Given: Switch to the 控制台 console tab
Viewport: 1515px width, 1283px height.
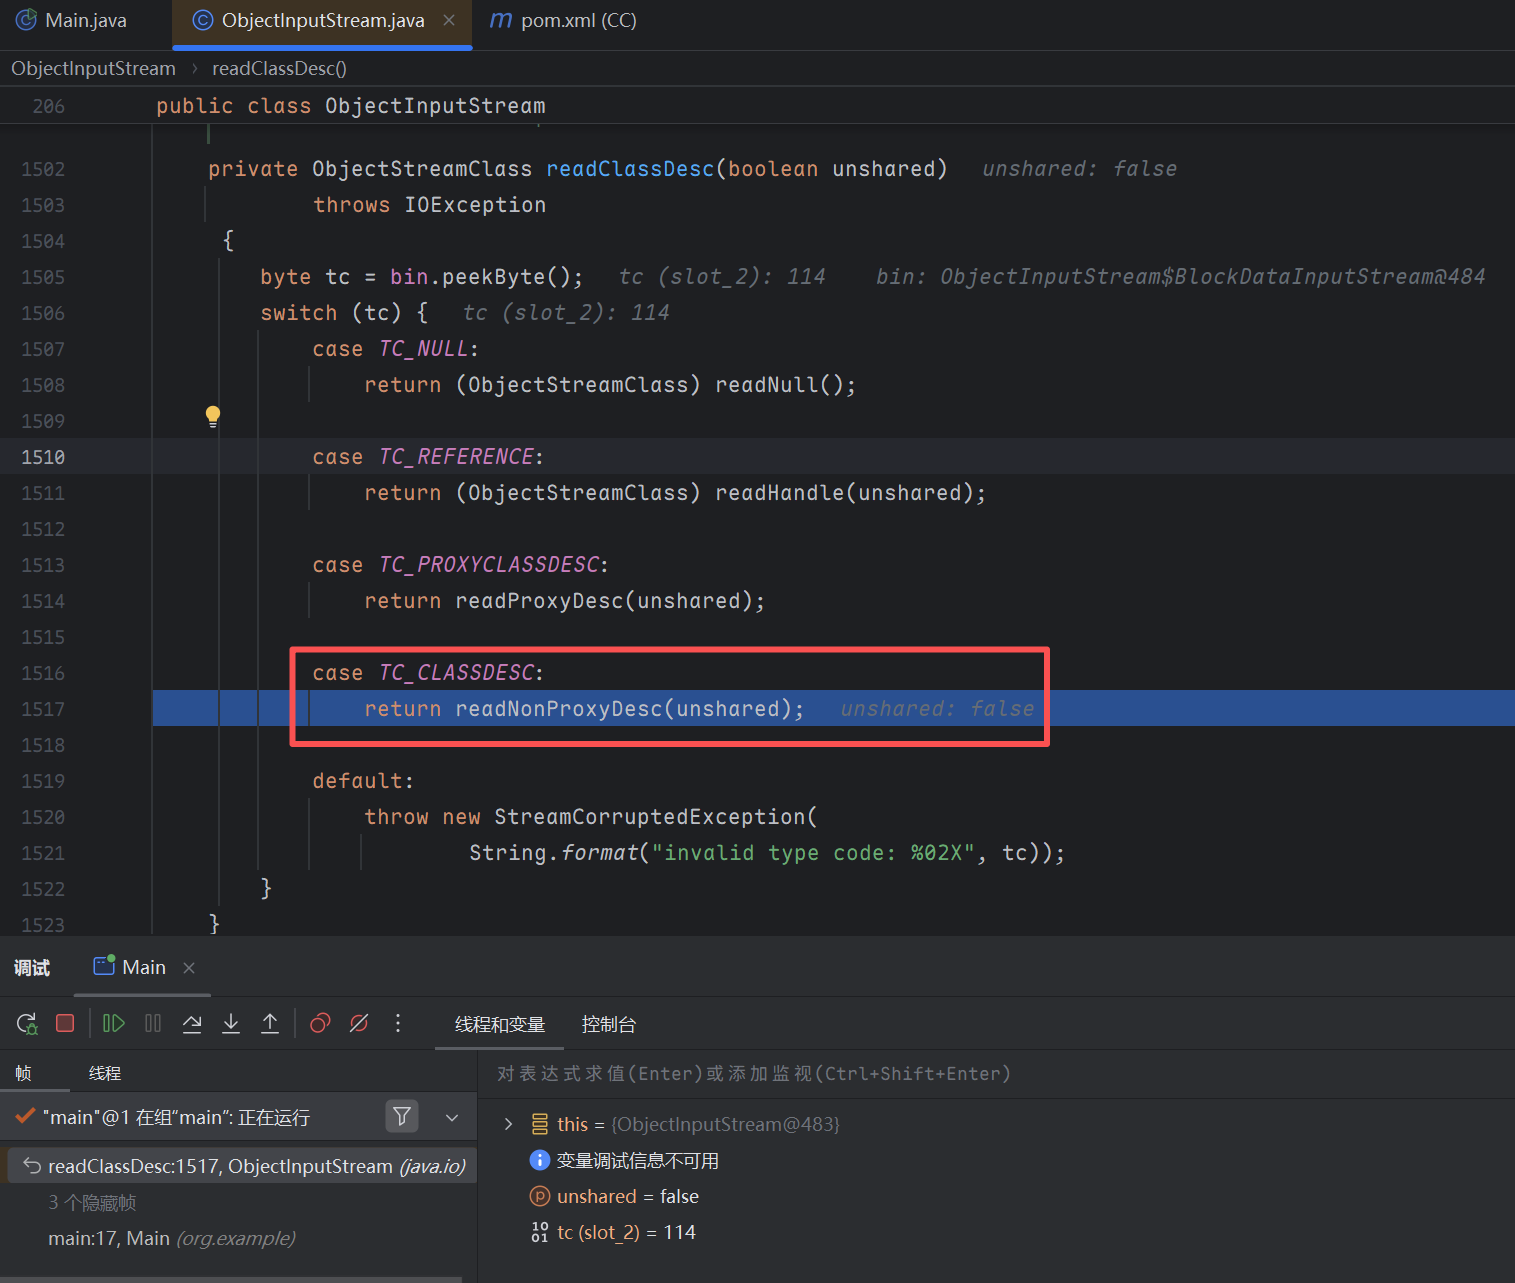Looking at the screenshot, I should pyautogui.click(x=608, y=1024).
